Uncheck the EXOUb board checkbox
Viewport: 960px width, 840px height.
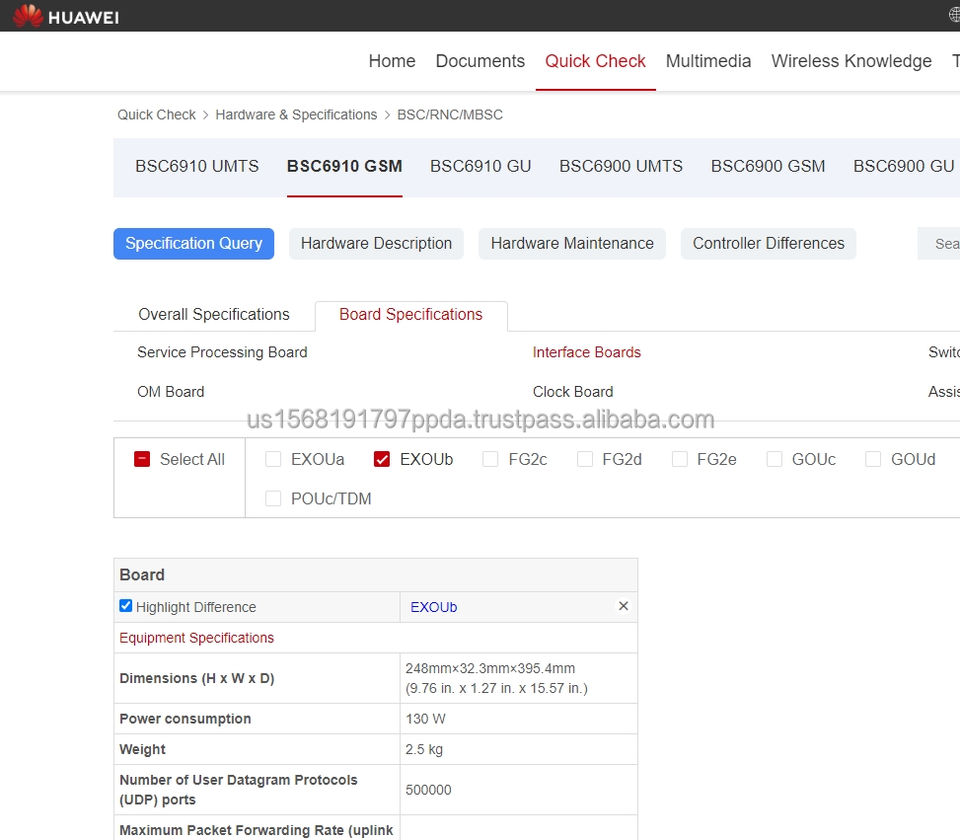[x=381, y=459]
